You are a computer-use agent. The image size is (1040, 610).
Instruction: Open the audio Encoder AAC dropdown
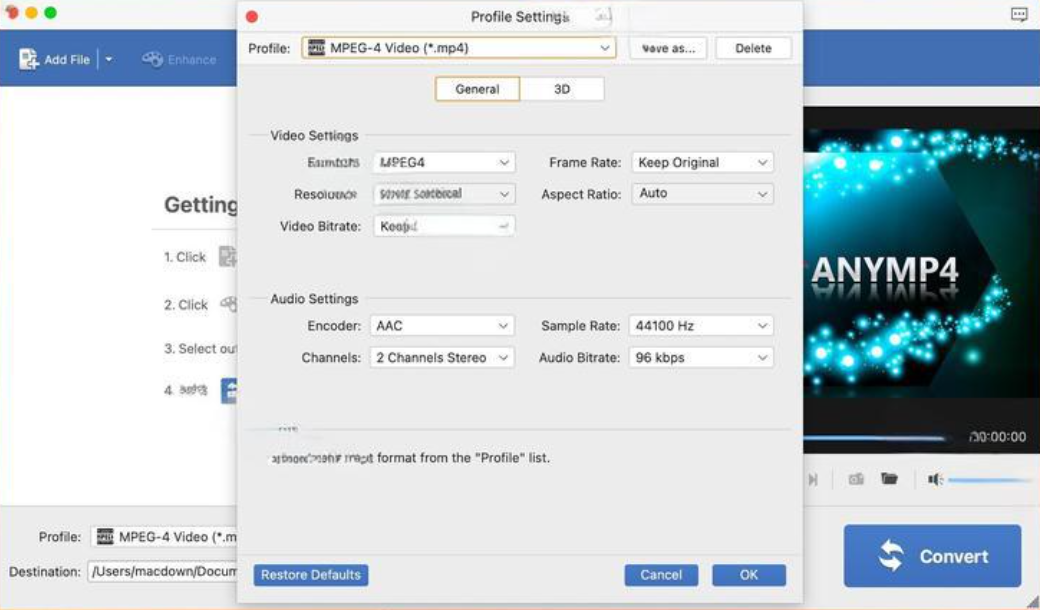click(442, 326)
